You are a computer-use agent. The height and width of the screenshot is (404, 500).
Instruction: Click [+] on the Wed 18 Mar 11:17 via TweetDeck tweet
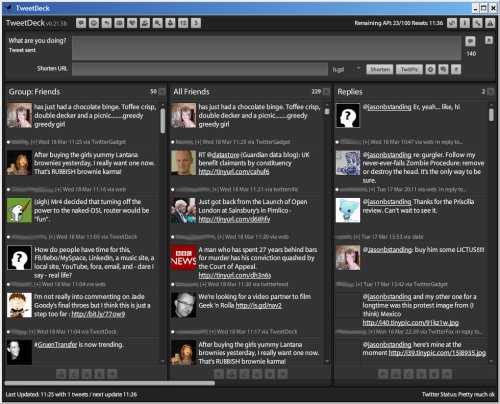coord(212,332)
